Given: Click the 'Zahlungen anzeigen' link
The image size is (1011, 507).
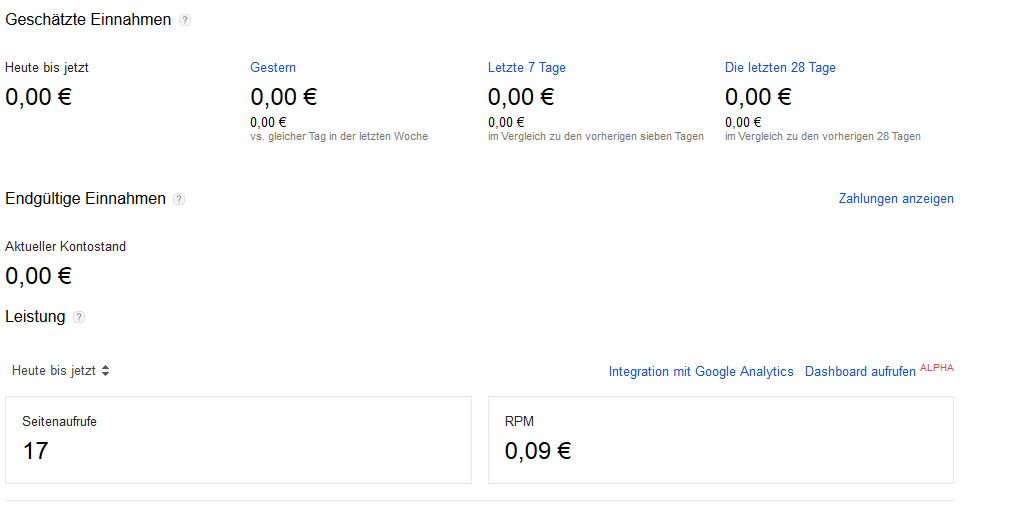Looking at the screenshot, I should click(896, 199).
